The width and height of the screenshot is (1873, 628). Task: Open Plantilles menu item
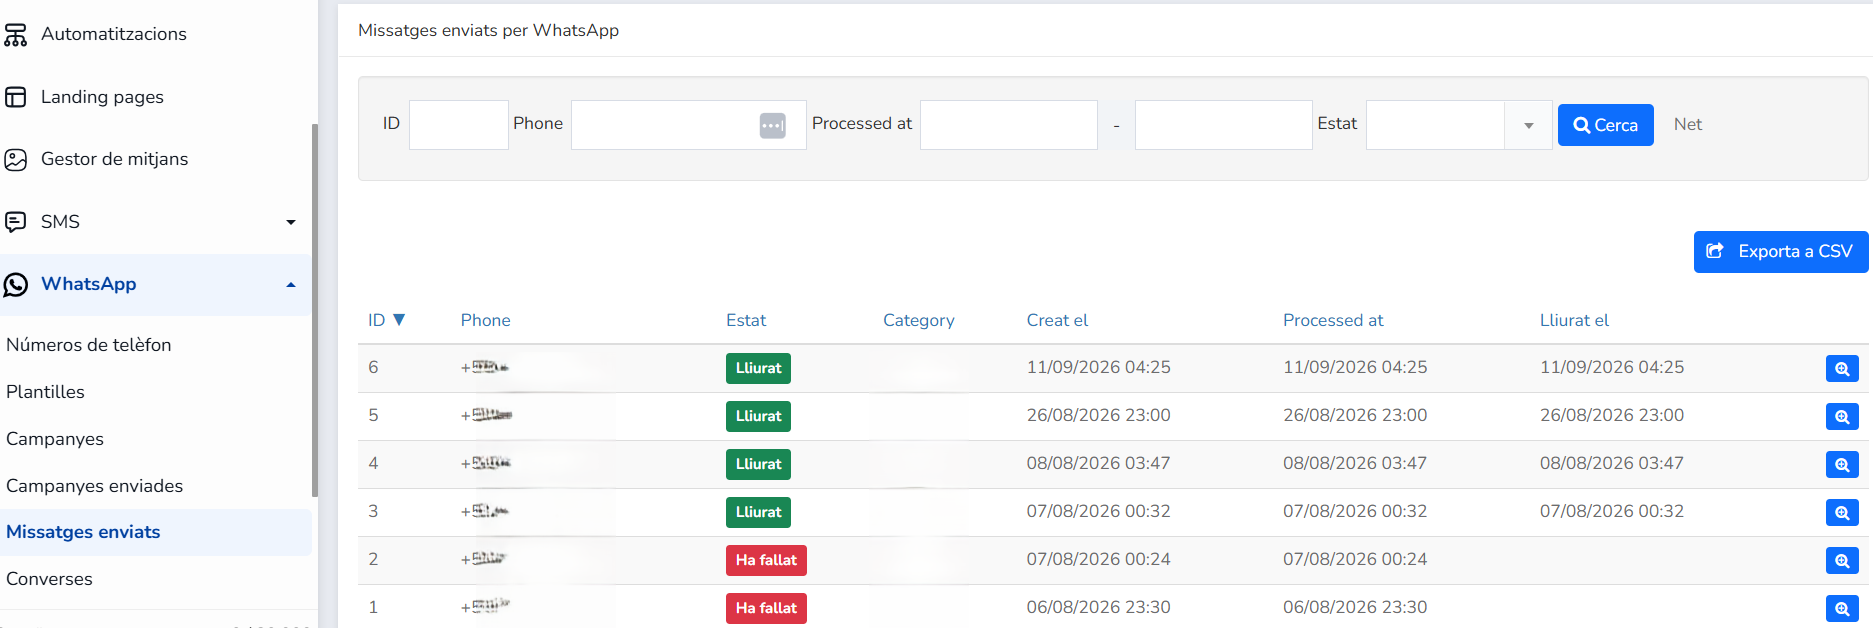(45, 392)
